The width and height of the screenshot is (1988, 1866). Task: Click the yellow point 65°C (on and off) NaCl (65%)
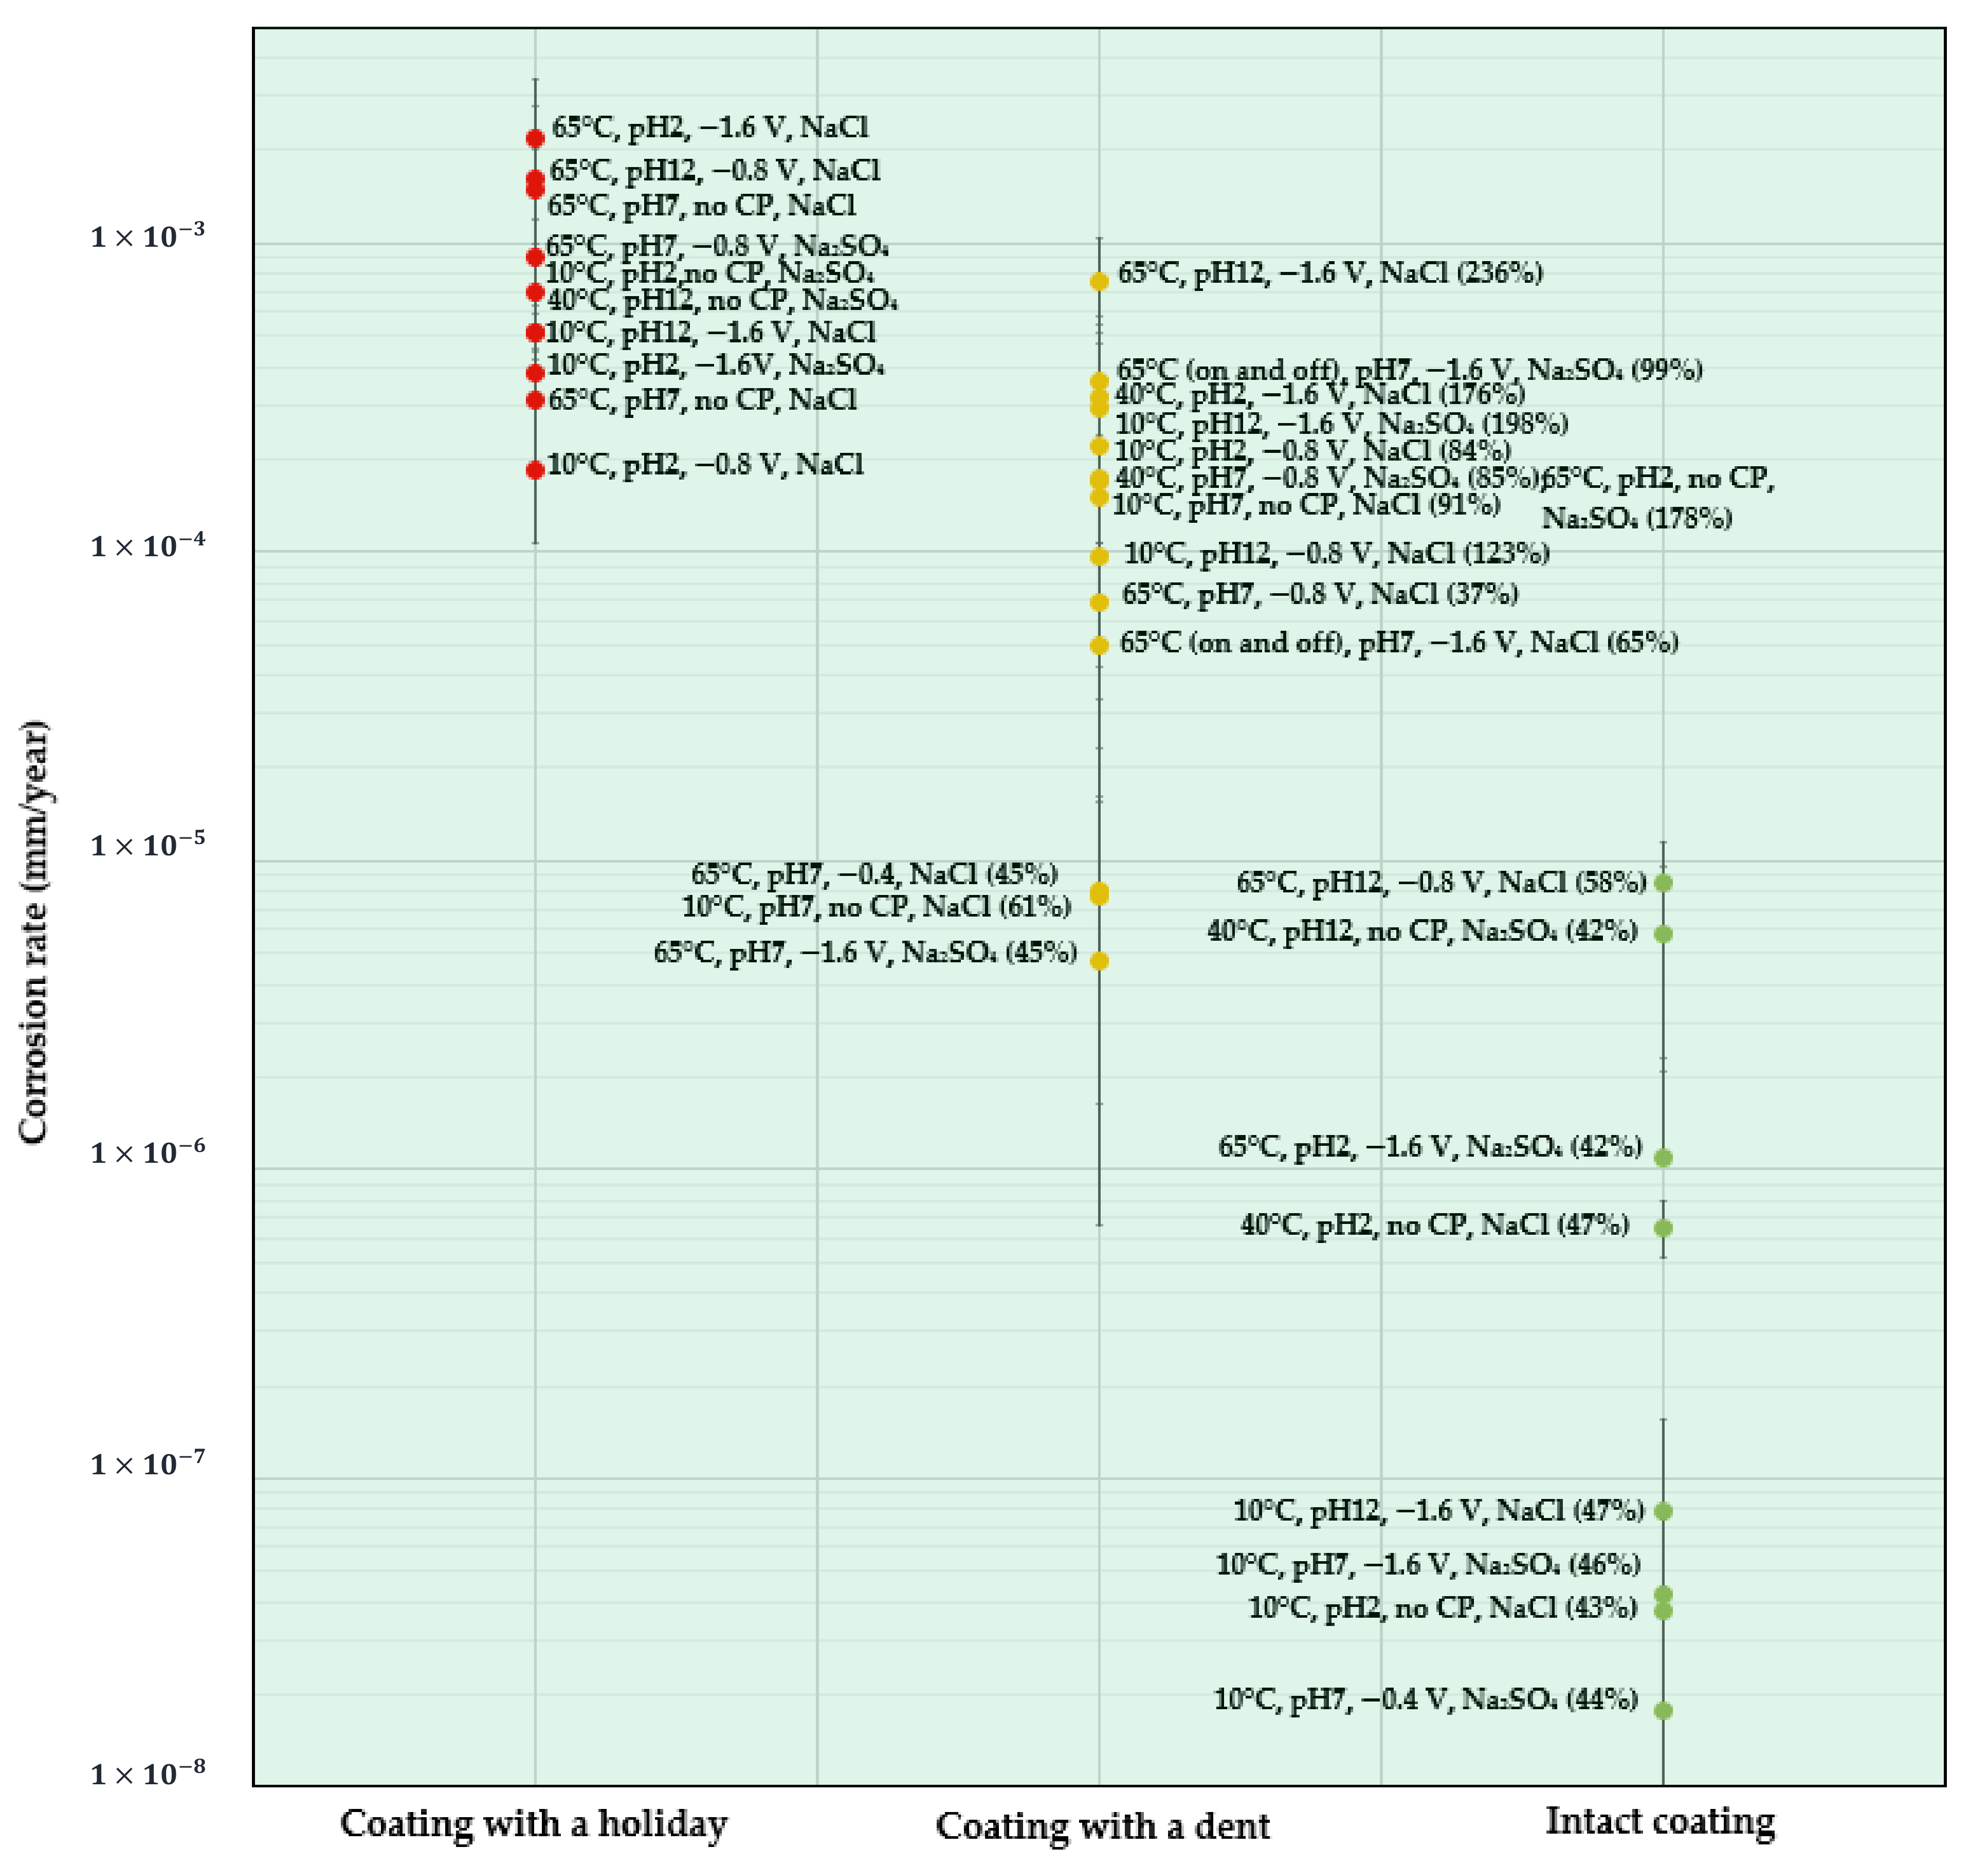1099,645
